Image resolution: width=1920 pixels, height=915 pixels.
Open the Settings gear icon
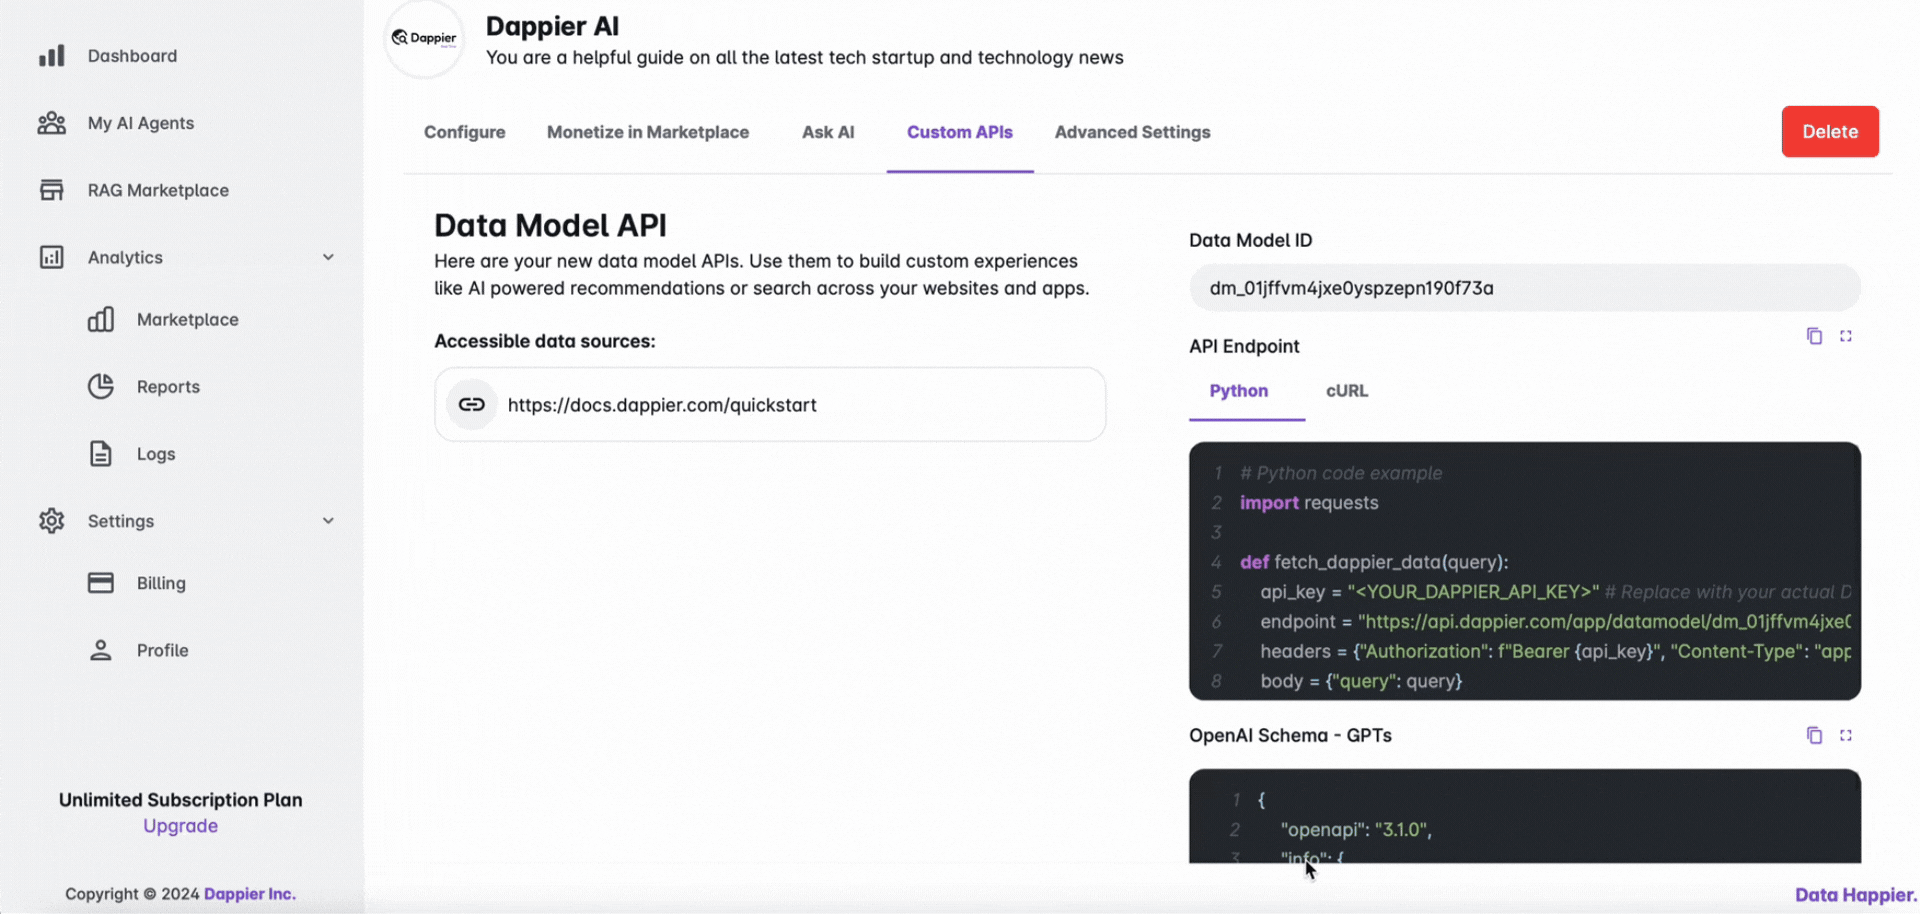pos(51,521)
